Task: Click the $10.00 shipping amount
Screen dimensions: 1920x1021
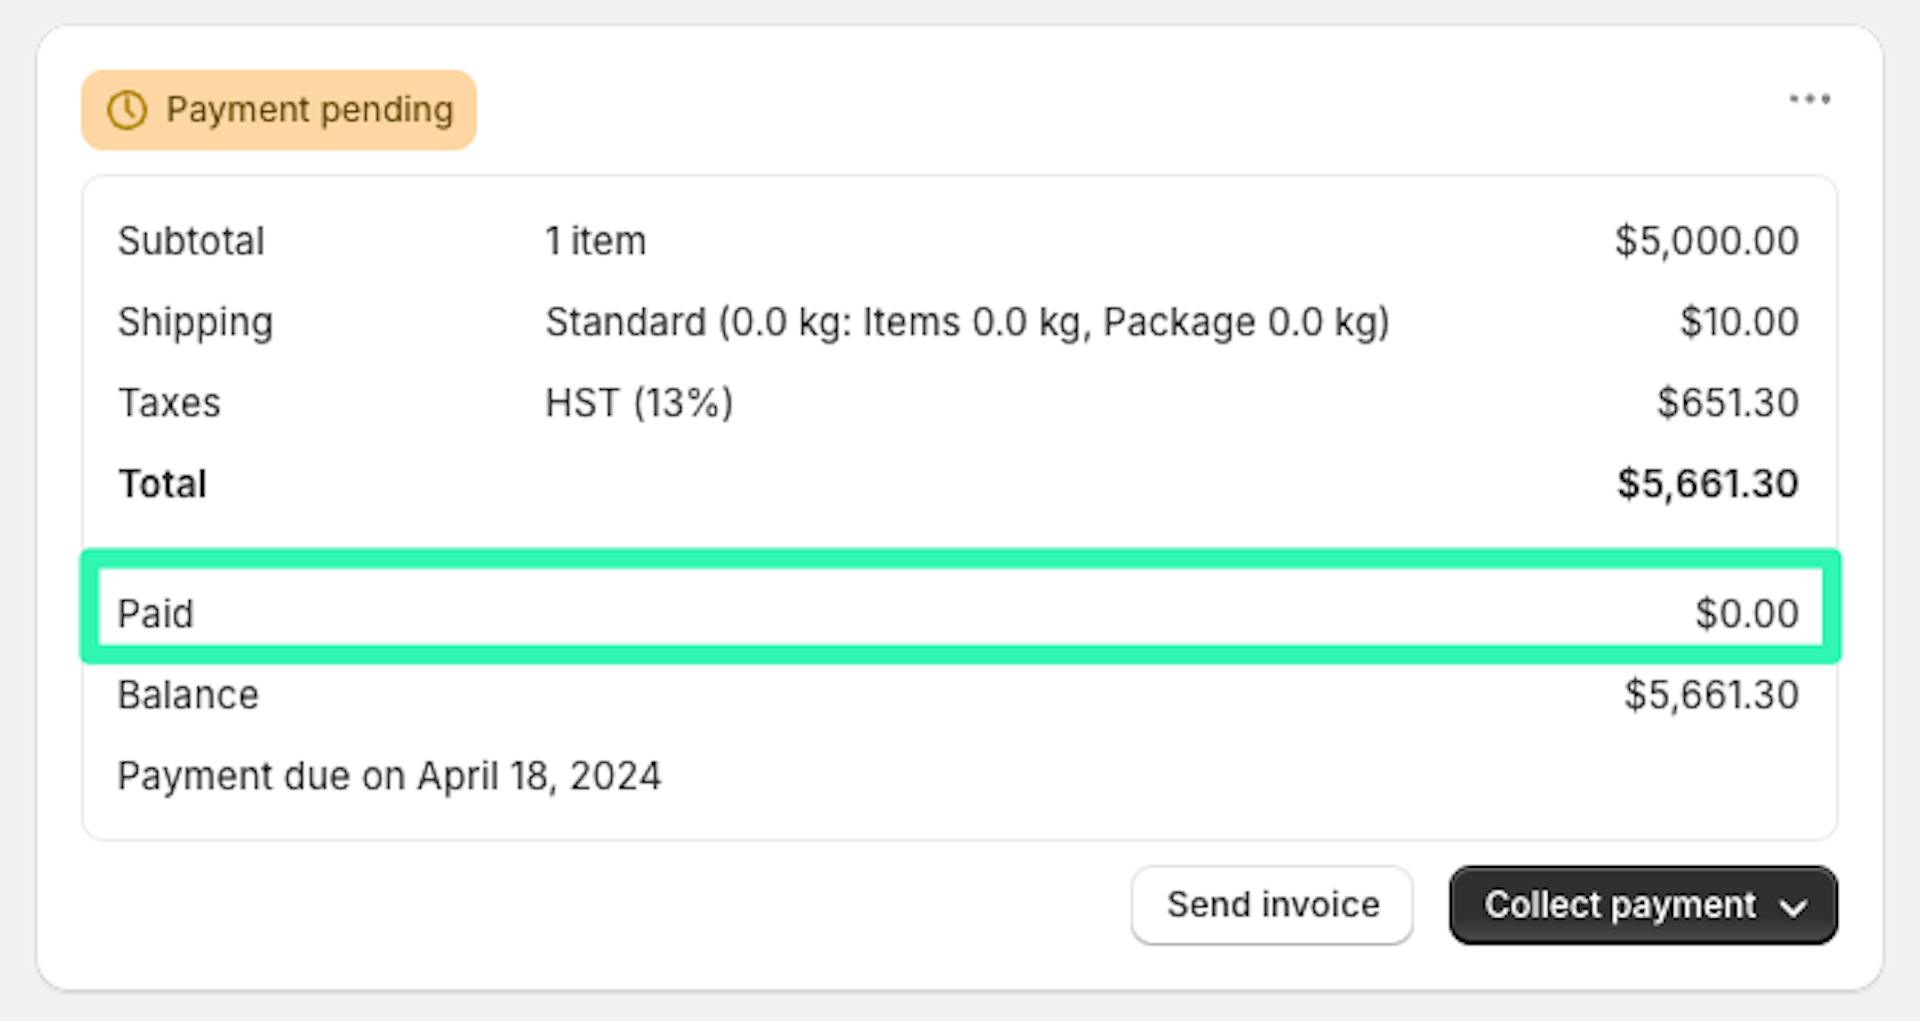Action: click(1738, 322)
